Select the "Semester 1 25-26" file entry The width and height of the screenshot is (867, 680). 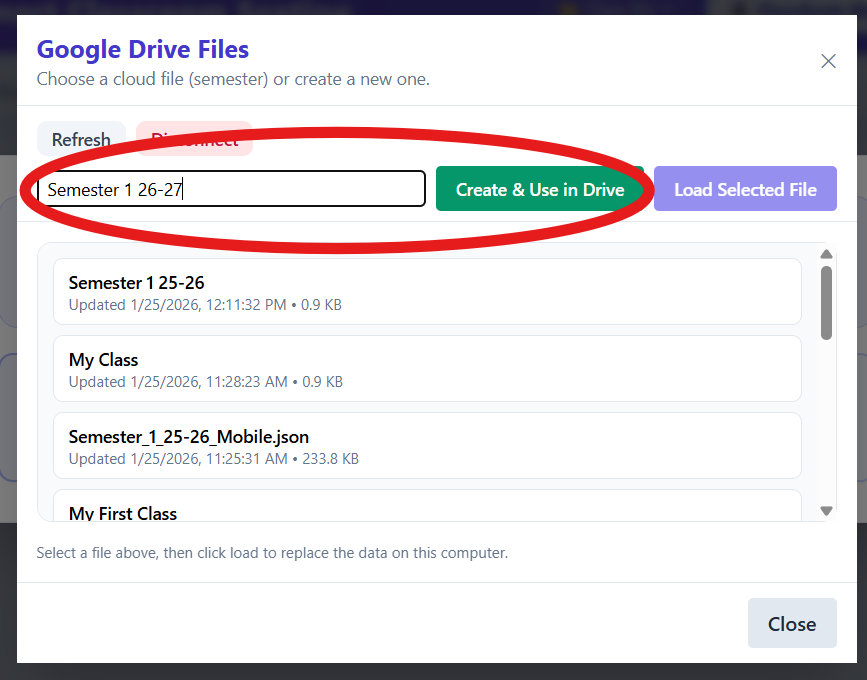(427, 292)
